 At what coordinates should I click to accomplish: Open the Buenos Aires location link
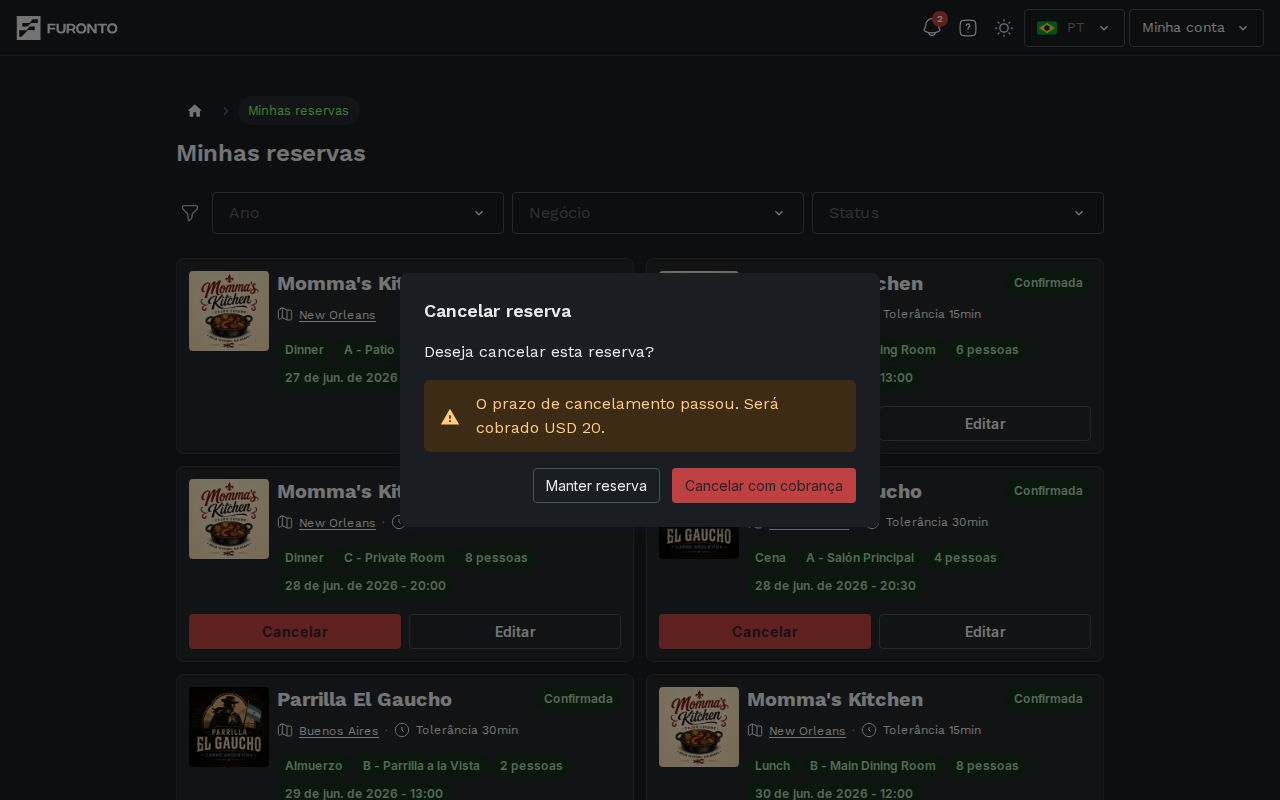[x=339, y=731]
